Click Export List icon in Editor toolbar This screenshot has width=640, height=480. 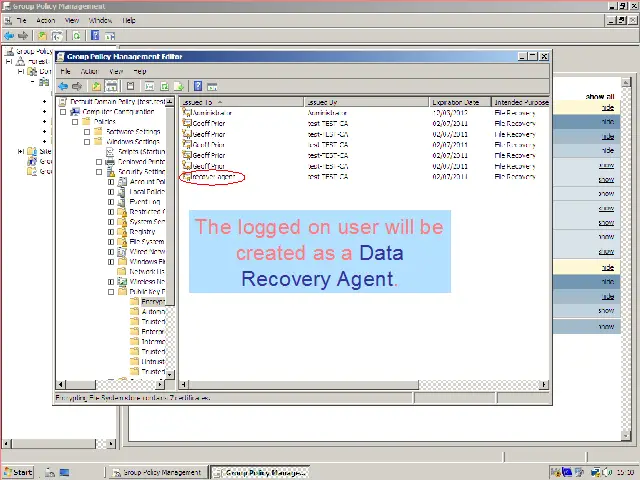(179, 86)
